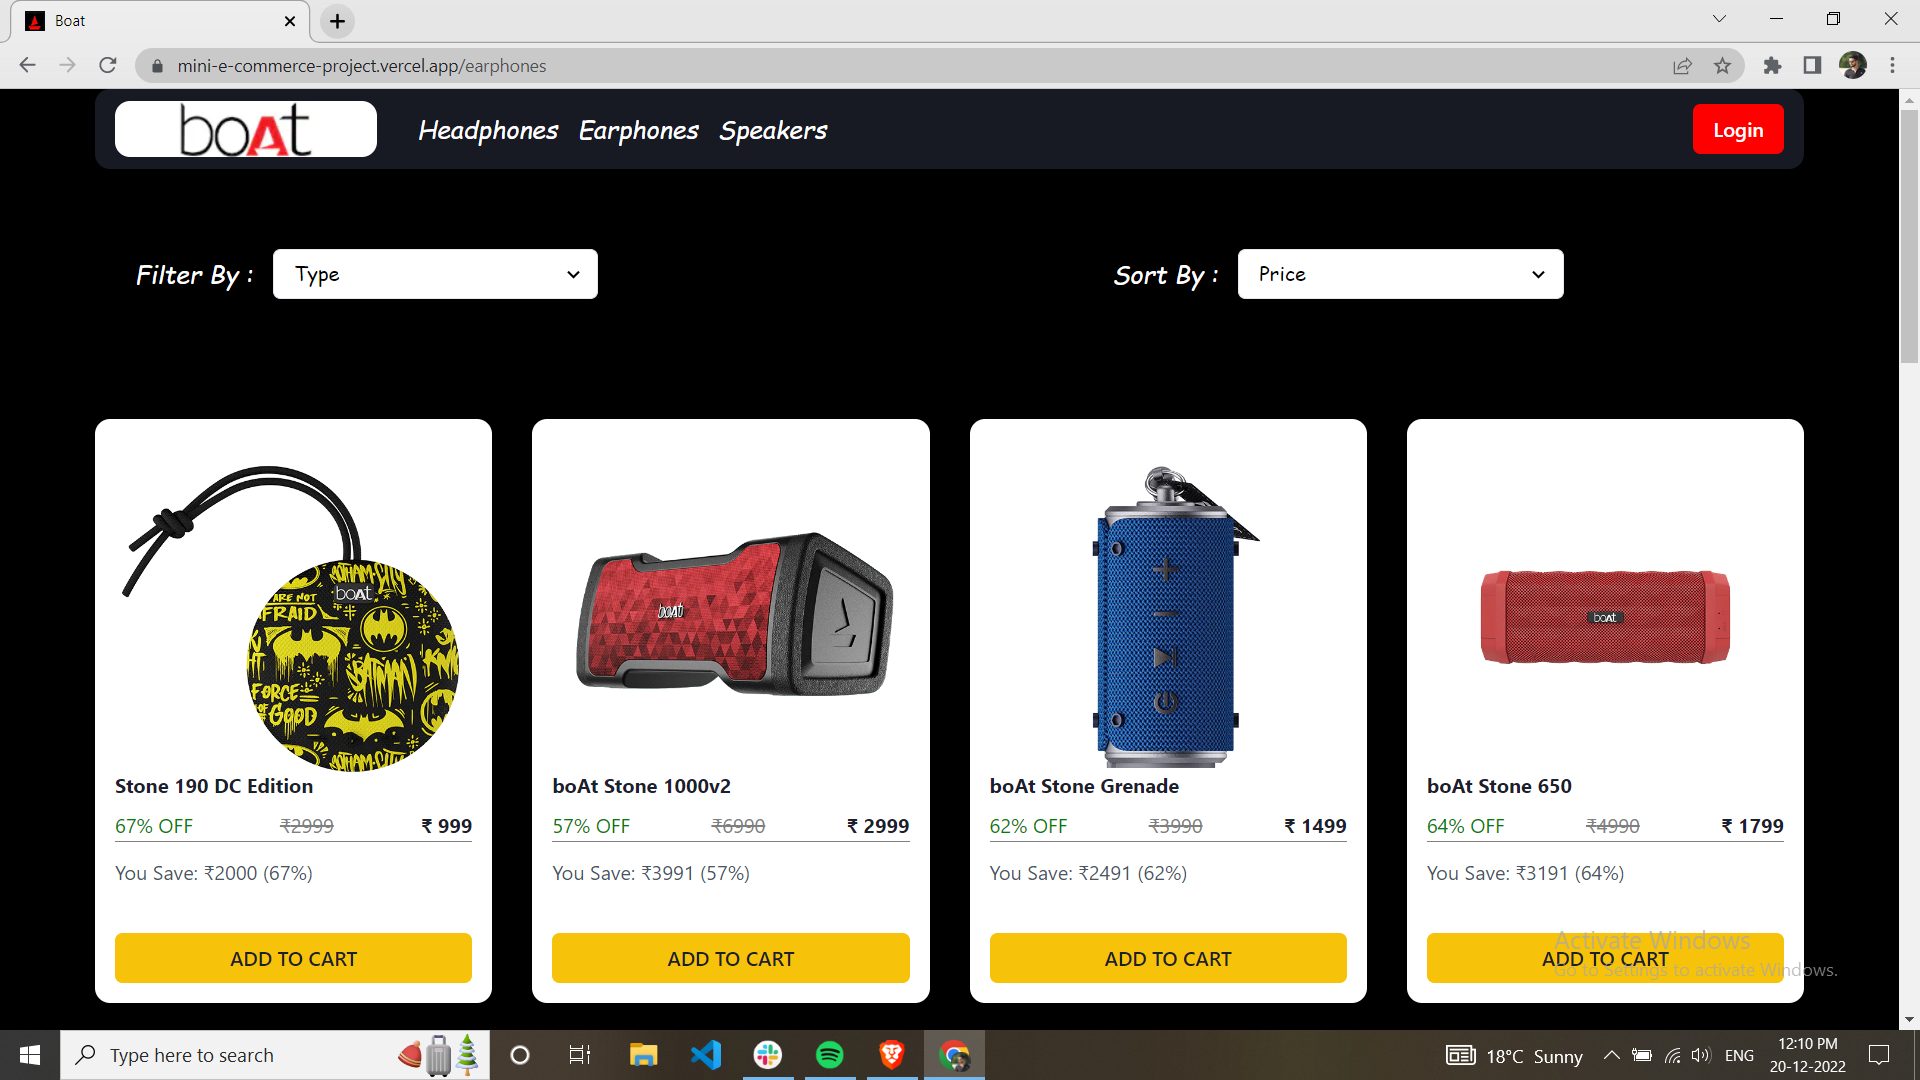Click the boAt logo in navbar

(245, 128)
